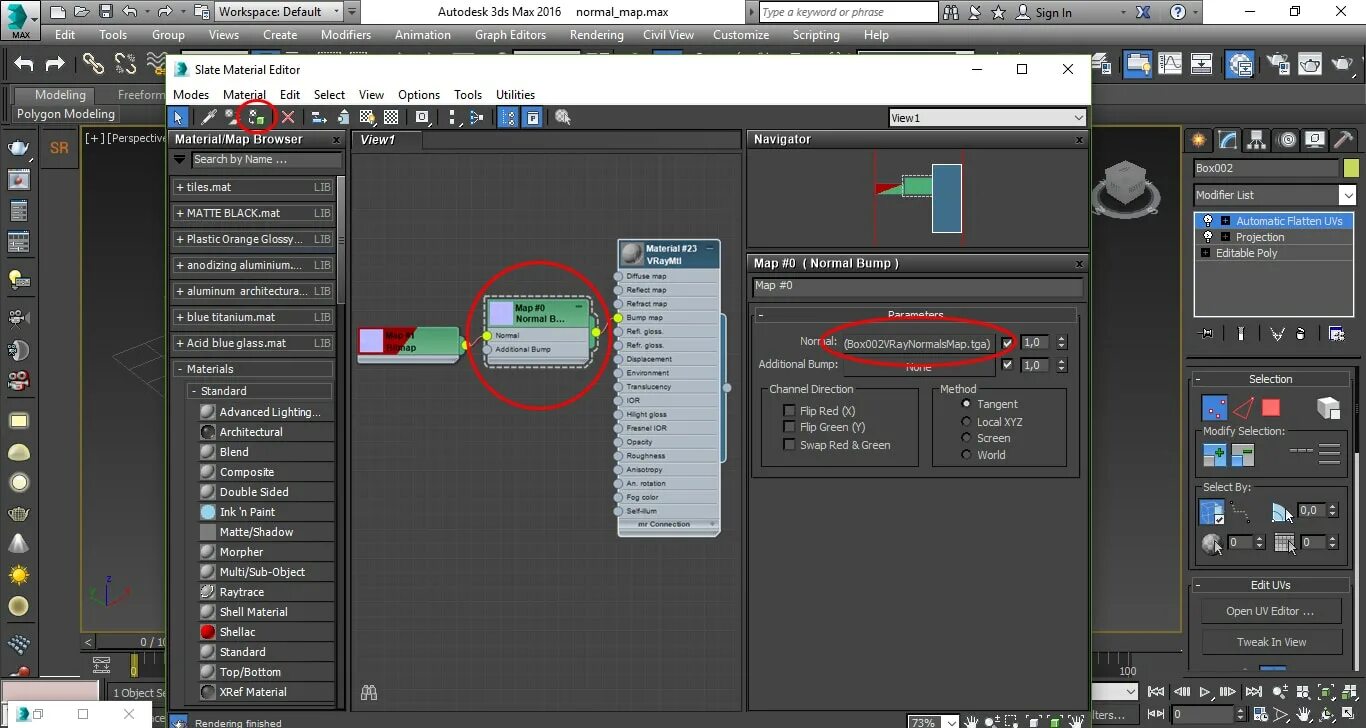
Task: Click Assign Material to Selection icon
Action: click(x=257, y=118)
